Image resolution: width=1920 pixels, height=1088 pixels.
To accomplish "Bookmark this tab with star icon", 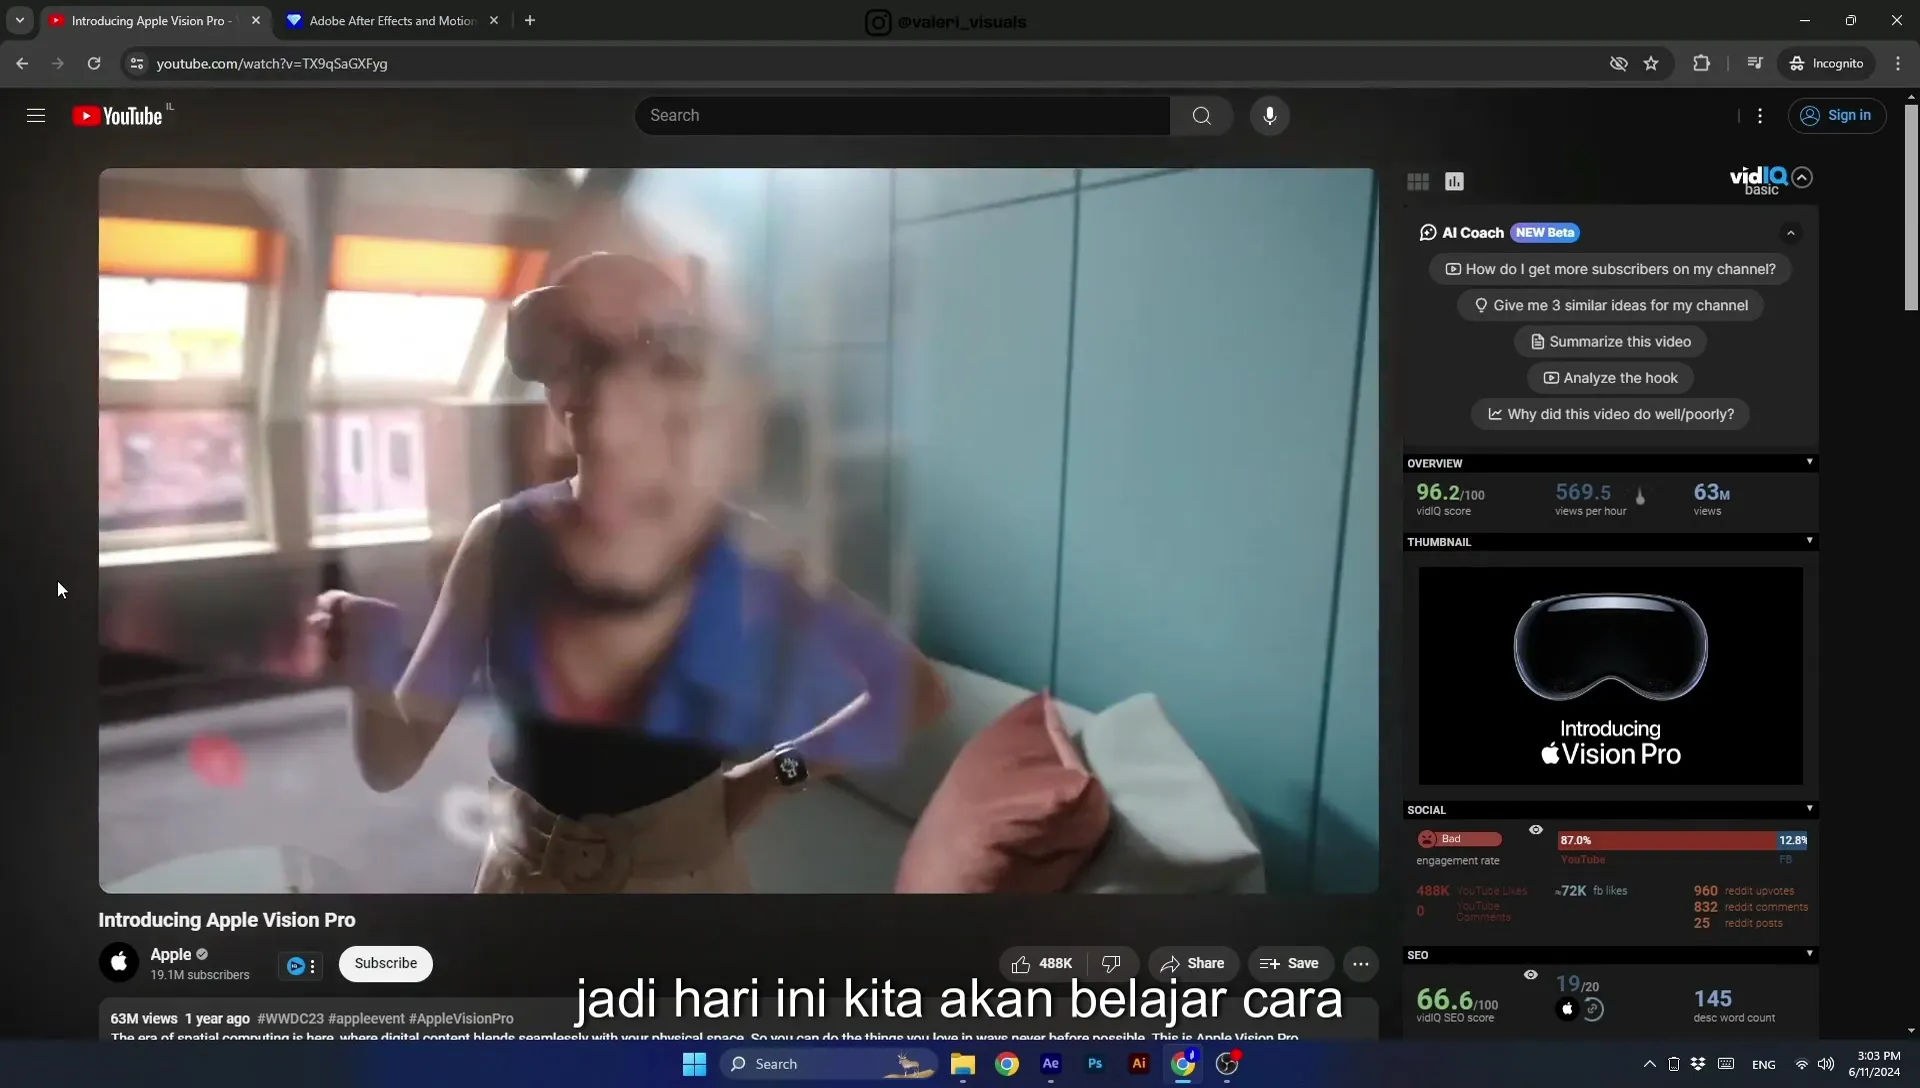I will coord(1651,63).
